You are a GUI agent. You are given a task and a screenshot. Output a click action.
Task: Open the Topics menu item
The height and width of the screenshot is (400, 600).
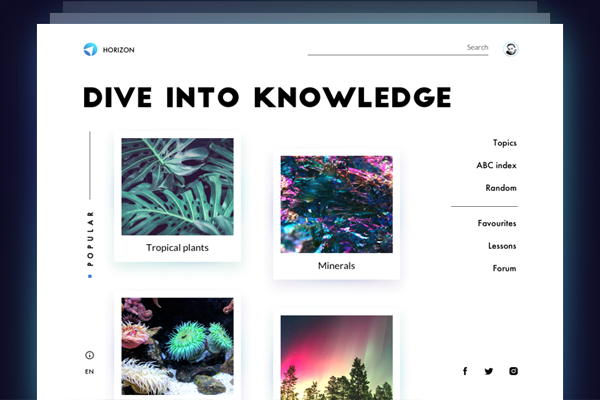[504, 143]
